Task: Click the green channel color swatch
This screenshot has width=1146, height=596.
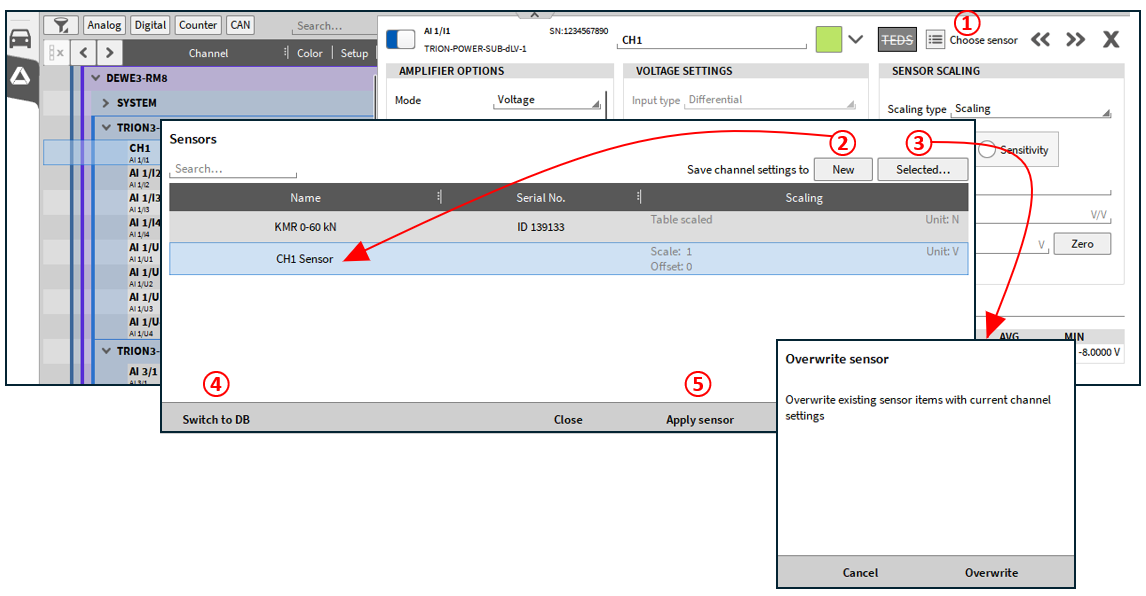Action: point(828,40)
